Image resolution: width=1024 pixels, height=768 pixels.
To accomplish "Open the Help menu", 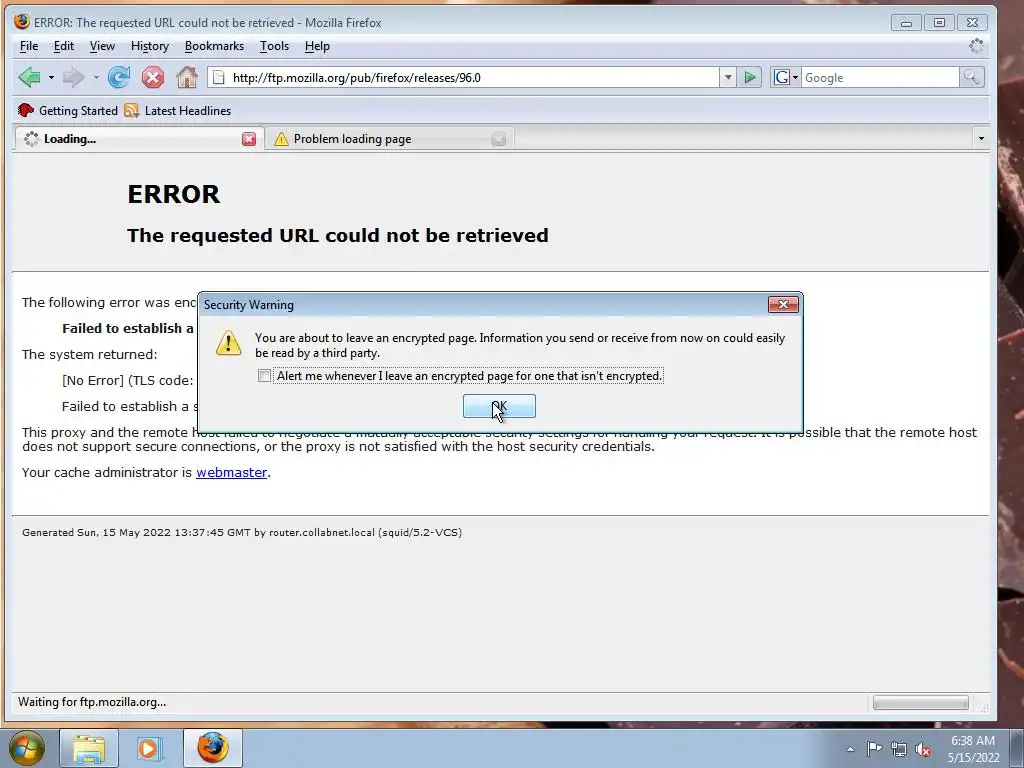I will [317, 46].
